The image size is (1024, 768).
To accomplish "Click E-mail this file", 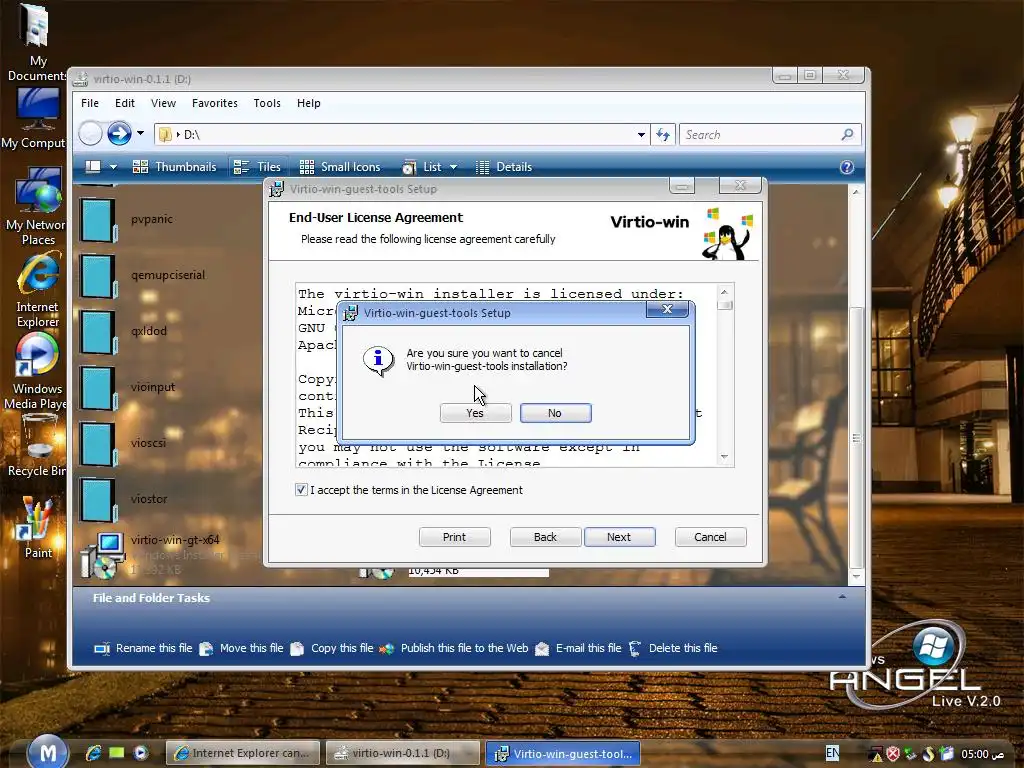I will tap(578, 648).
